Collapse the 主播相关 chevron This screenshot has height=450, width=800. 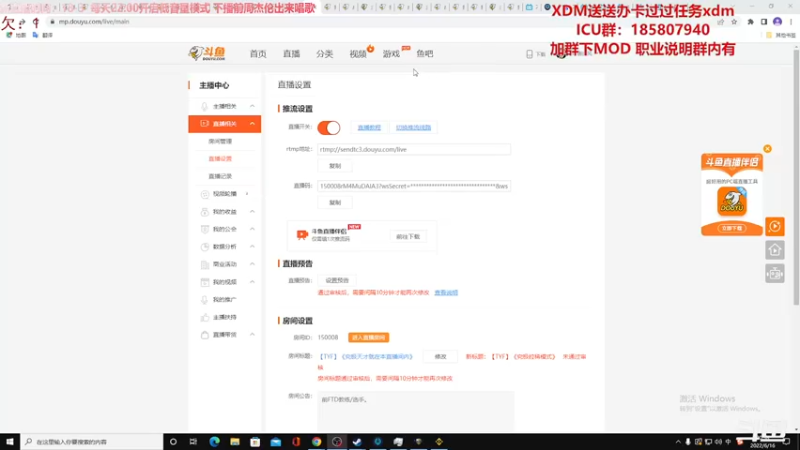coord(252,106)
